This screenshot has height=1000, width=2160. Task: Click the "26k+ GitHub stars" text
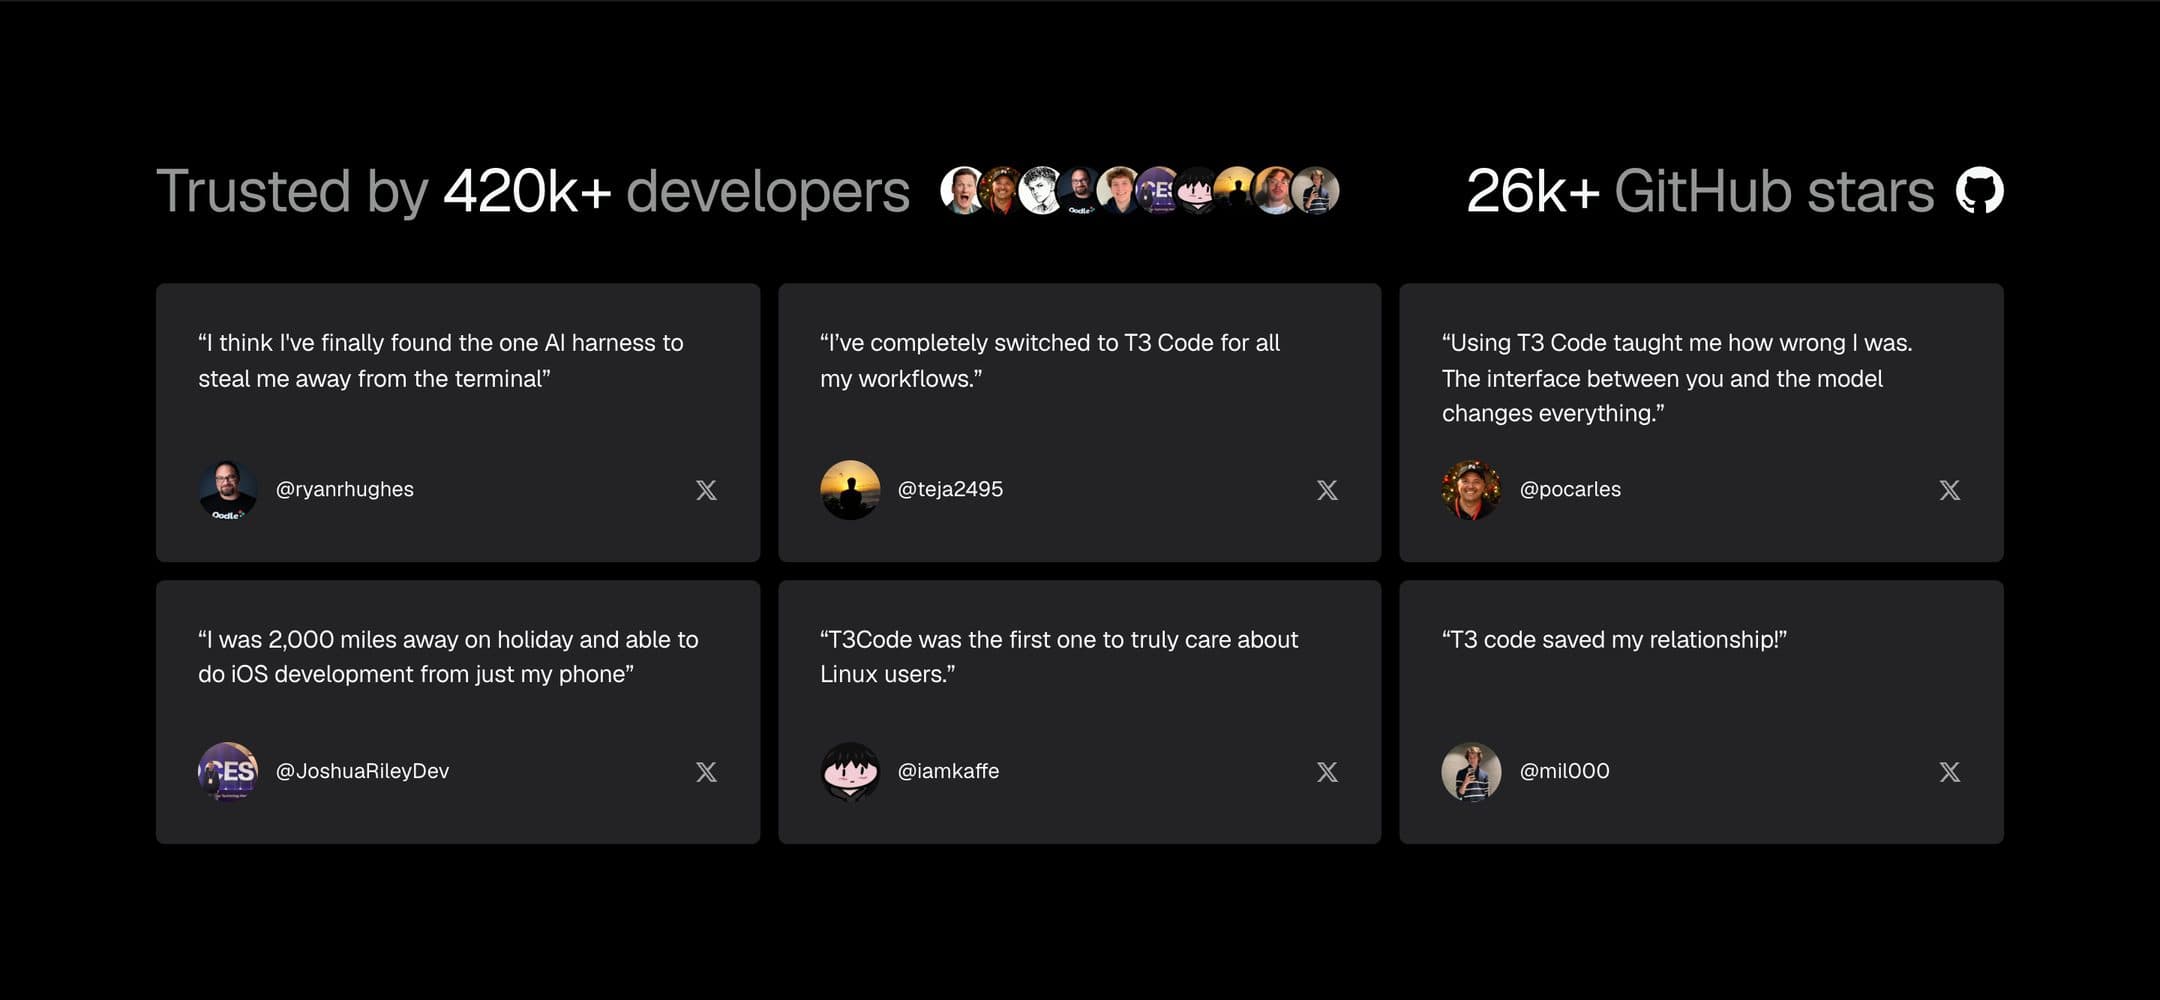(x=1700, y=191)
